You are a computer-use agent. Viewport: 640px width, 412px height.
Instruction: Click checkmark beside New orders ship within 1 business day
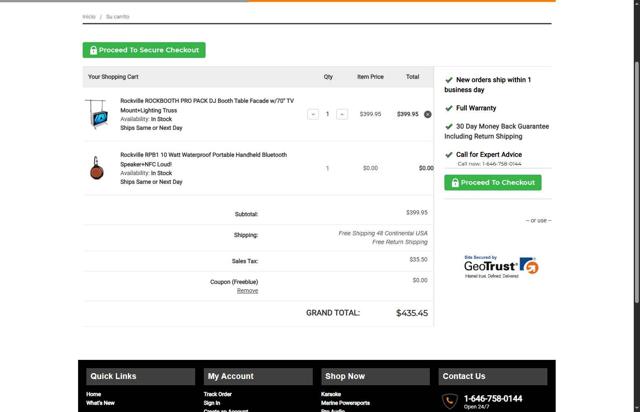pyautogui.click(x=449, y=80)
